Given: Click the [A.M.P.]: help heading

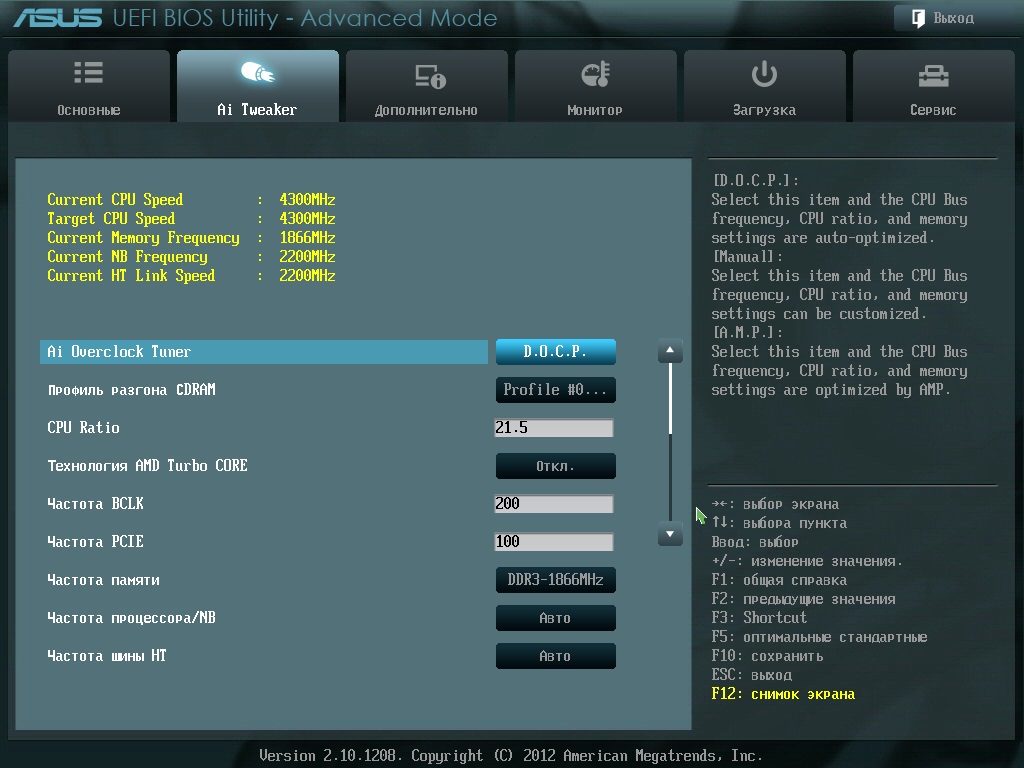Looking at the screenshot, I should (x=748, y=332).
